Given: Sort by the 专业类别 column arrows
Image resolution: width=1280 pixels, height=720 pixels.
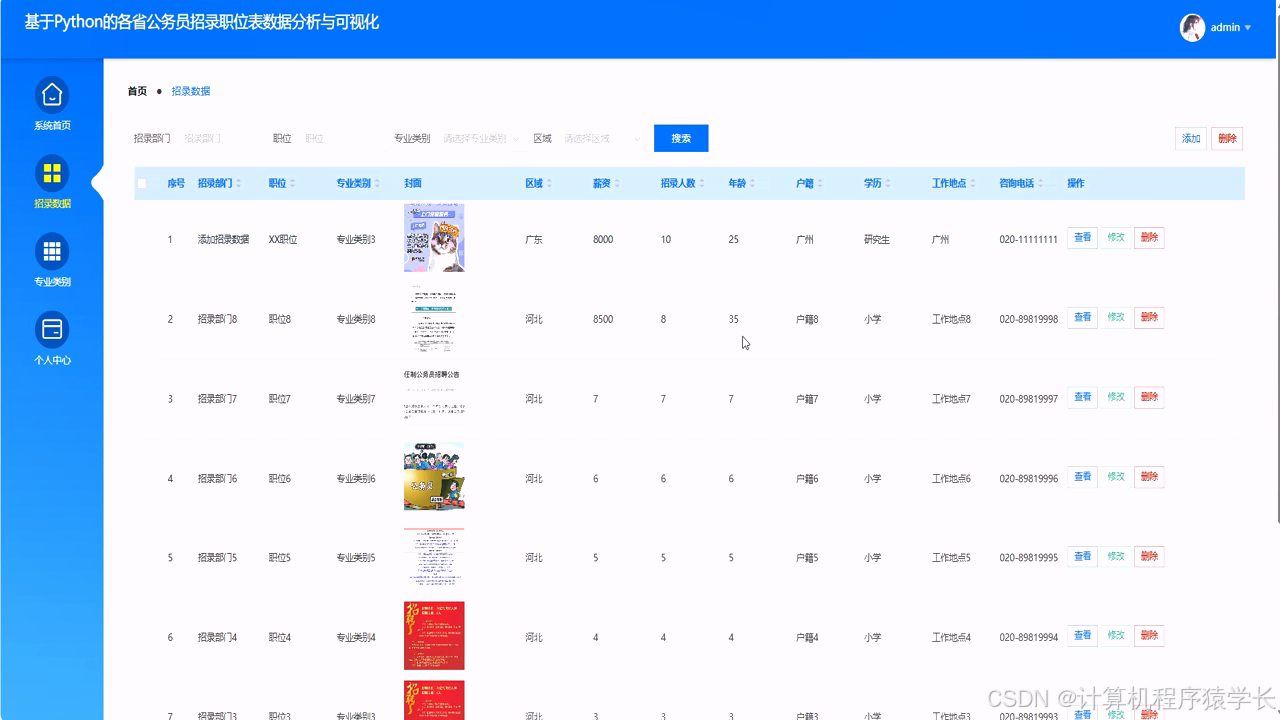Looking at the screenshot, I should tap(379, 183).
